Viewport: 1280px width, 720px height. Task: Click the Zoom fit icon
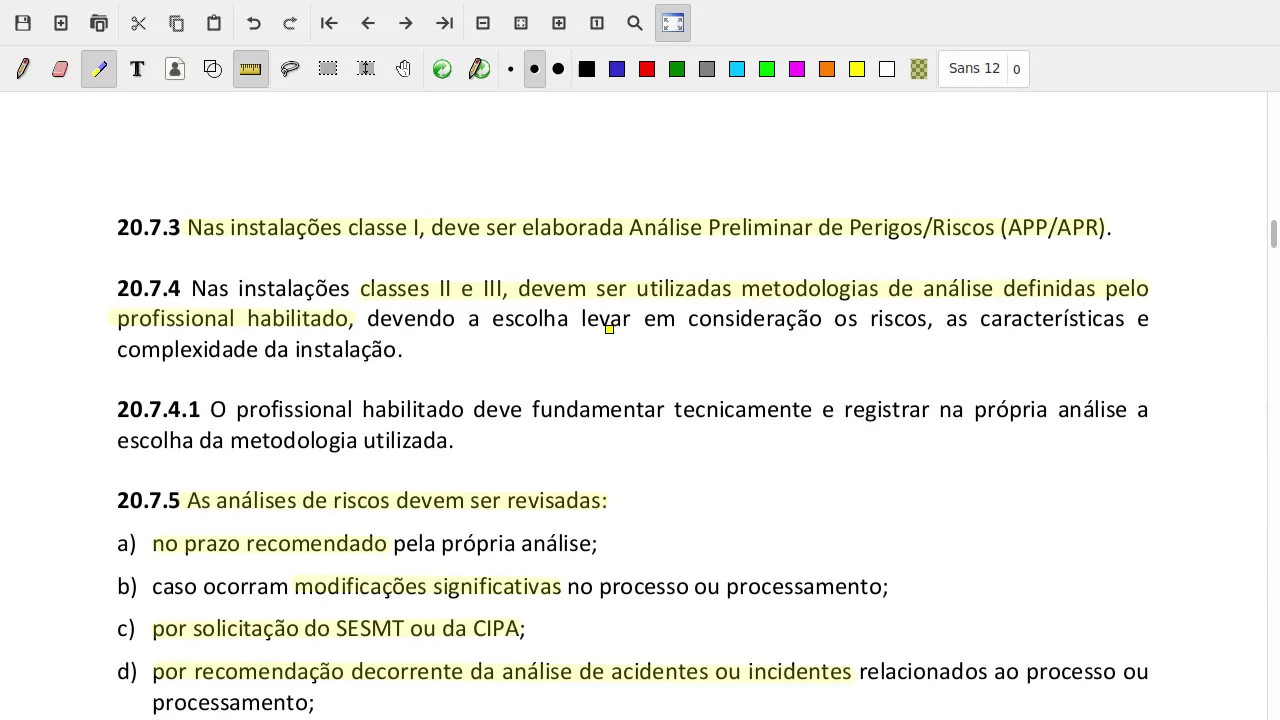[521, 23]
